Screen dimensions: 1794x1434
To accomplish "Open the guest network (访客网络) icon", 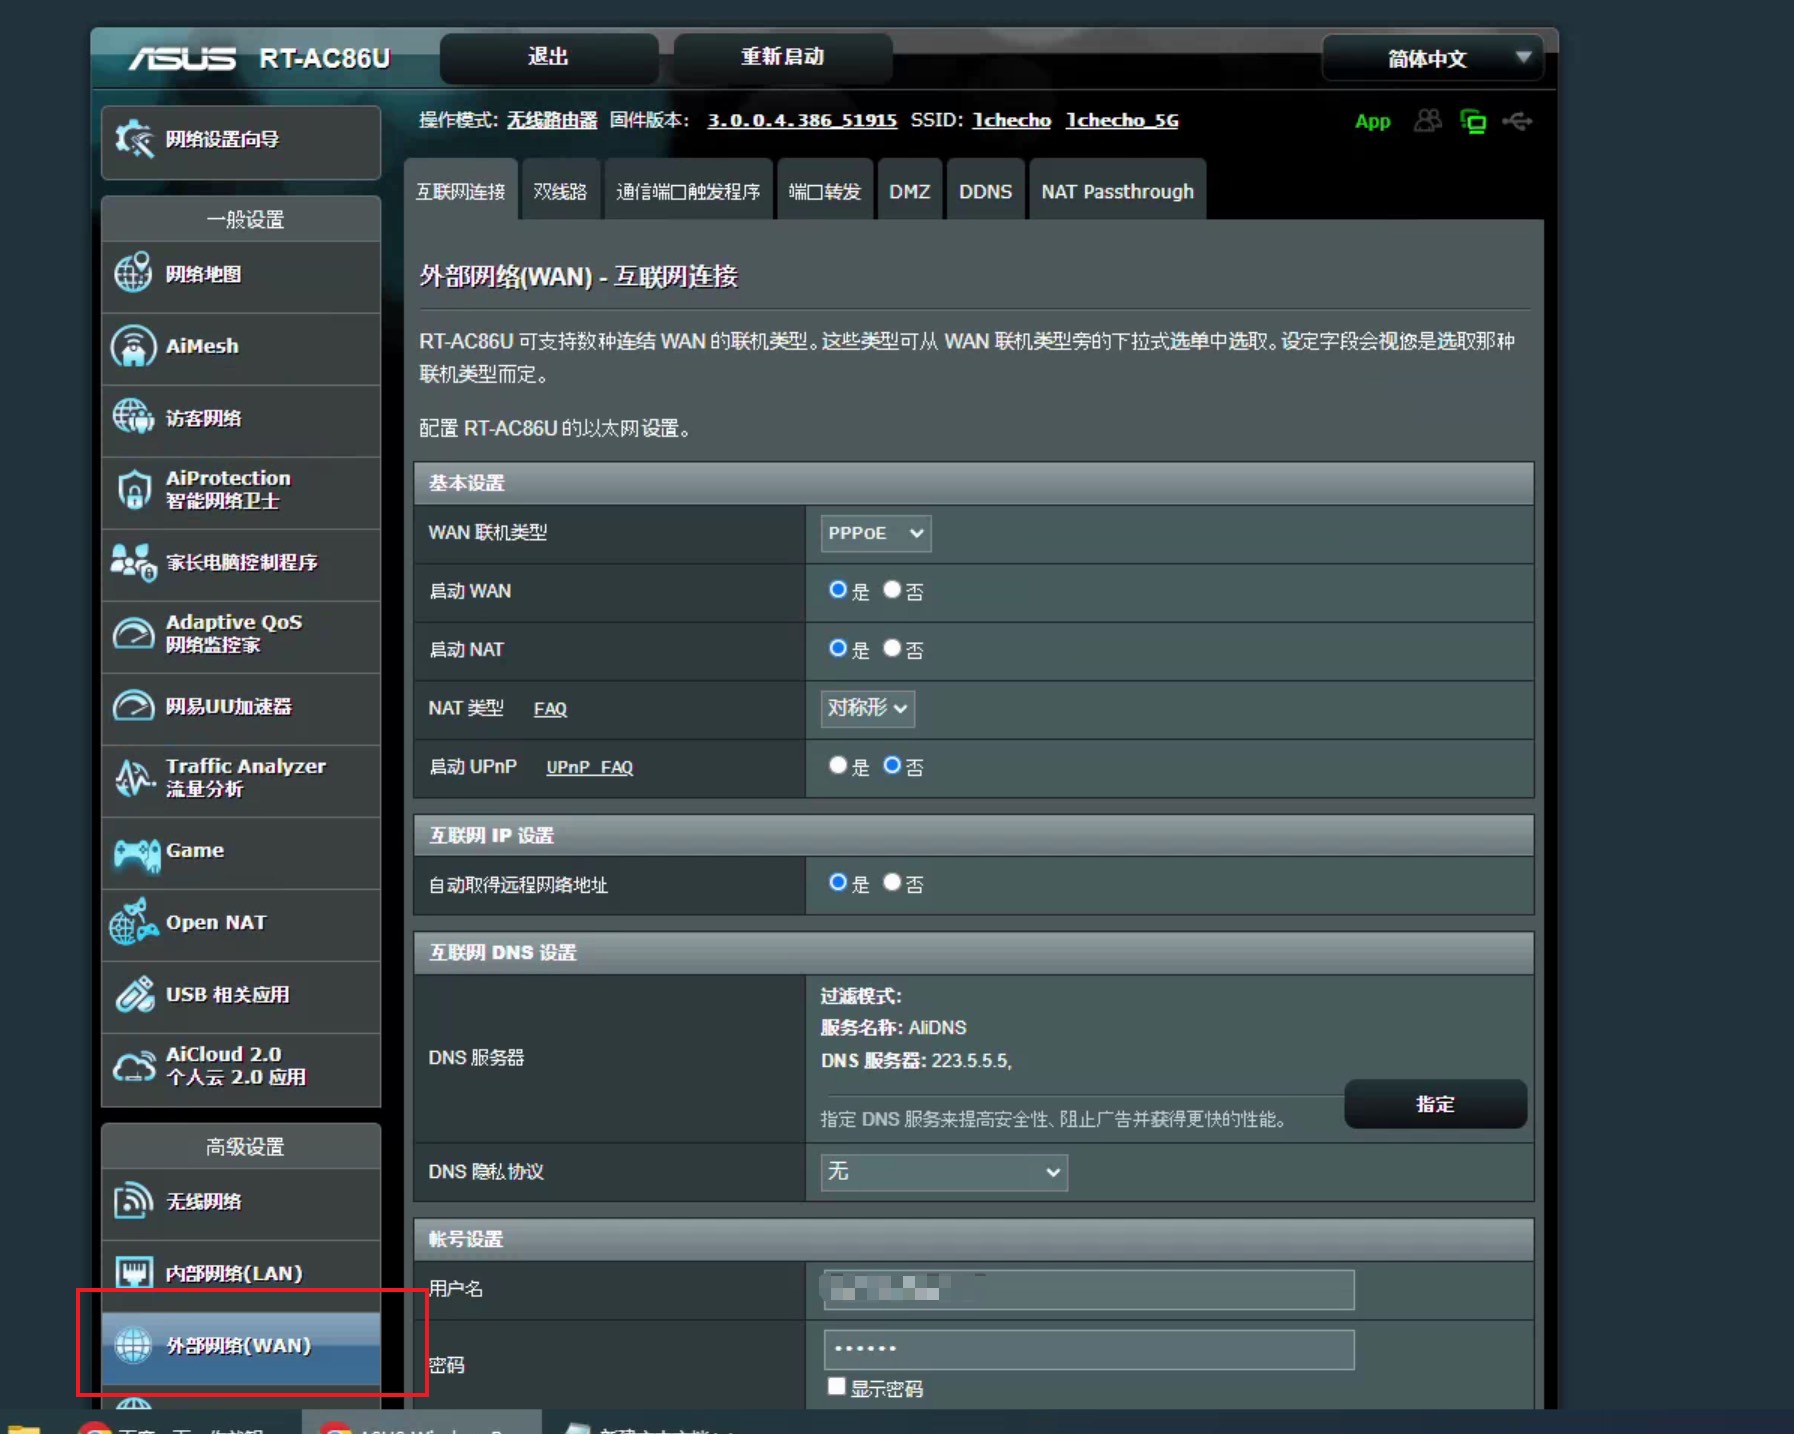I will (133, 417).
